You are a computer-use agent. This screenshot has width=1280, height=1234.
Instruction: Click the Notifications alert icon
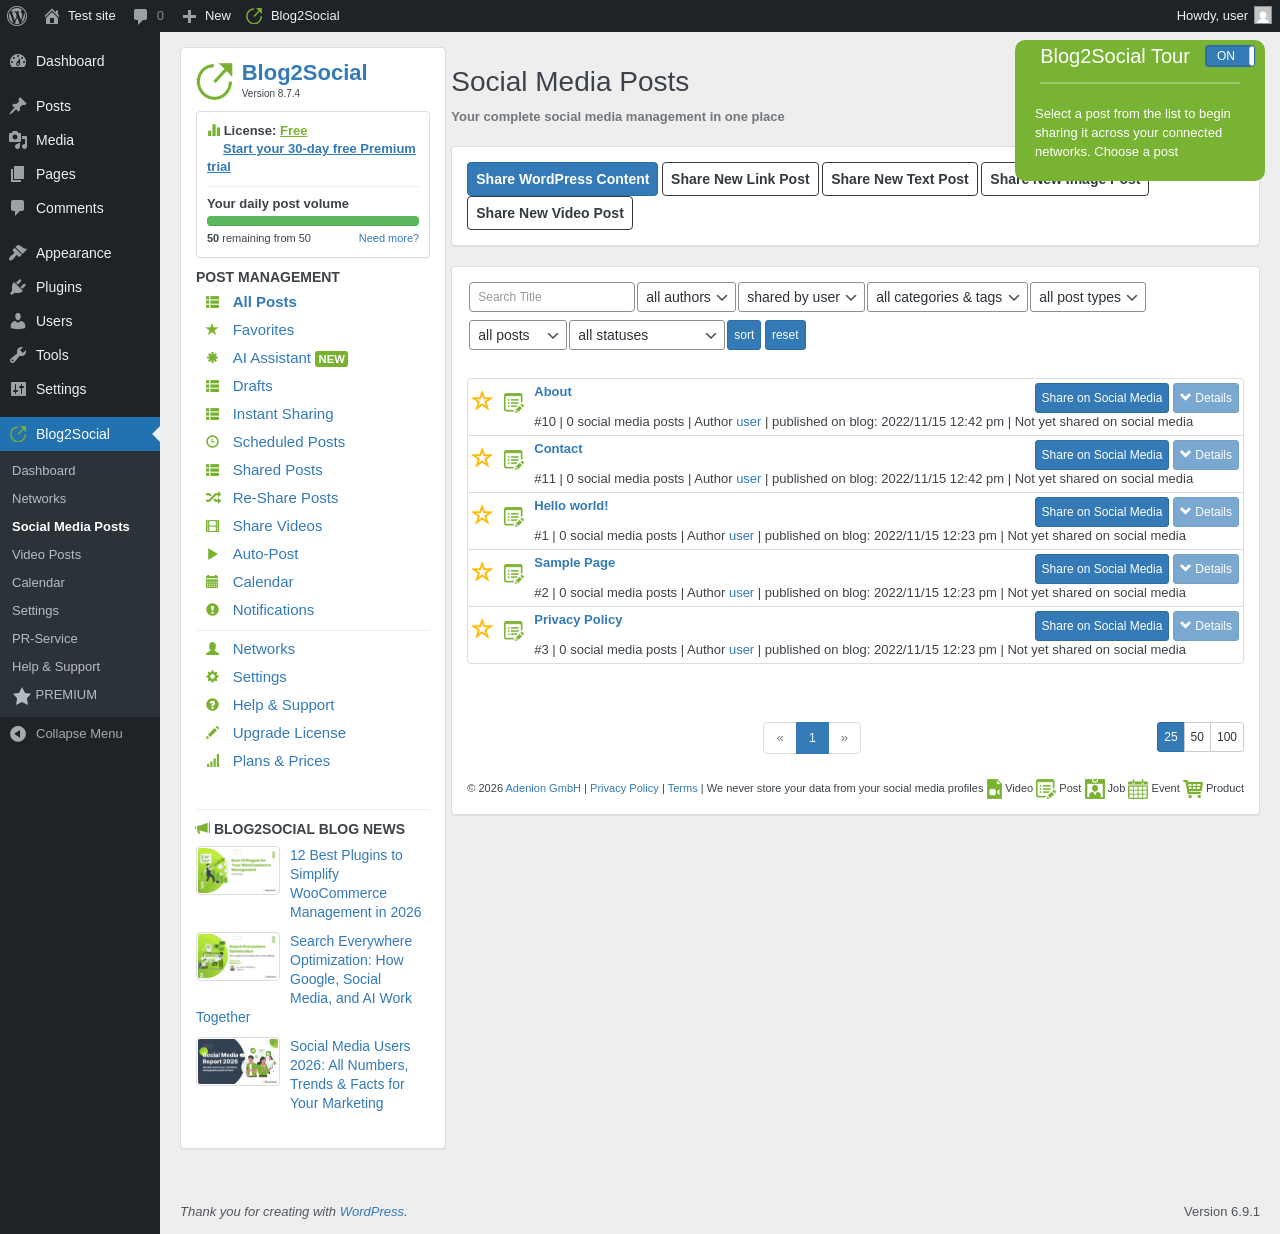click(x=212, y=610)
